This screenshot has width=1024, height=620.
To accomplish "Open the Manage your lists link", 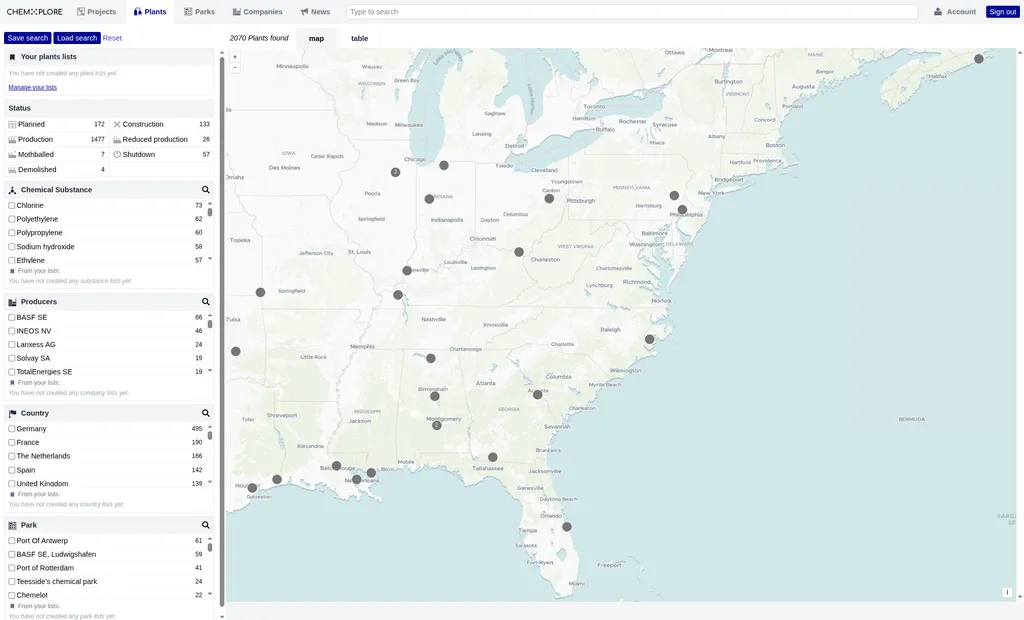I will coord(33,88).
